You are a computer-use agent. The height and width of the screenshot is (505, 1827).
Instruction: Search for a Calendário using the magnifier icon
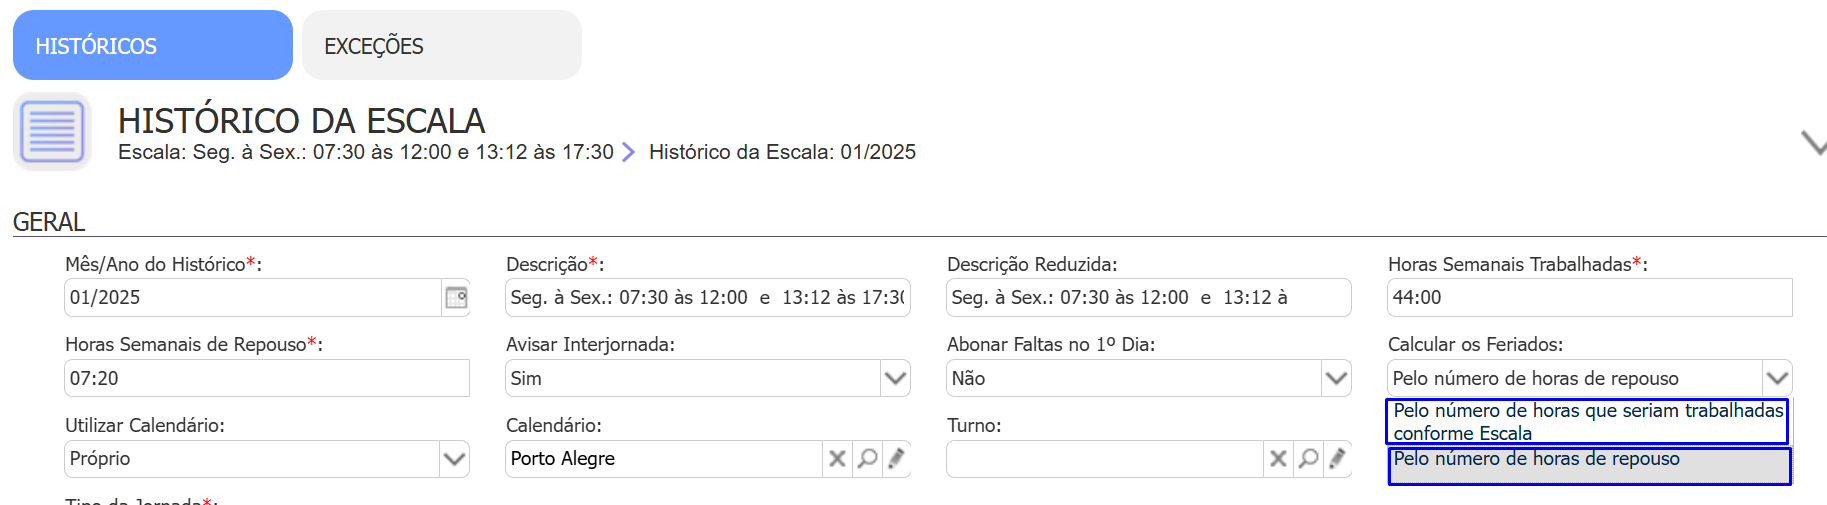click(867, 459)
